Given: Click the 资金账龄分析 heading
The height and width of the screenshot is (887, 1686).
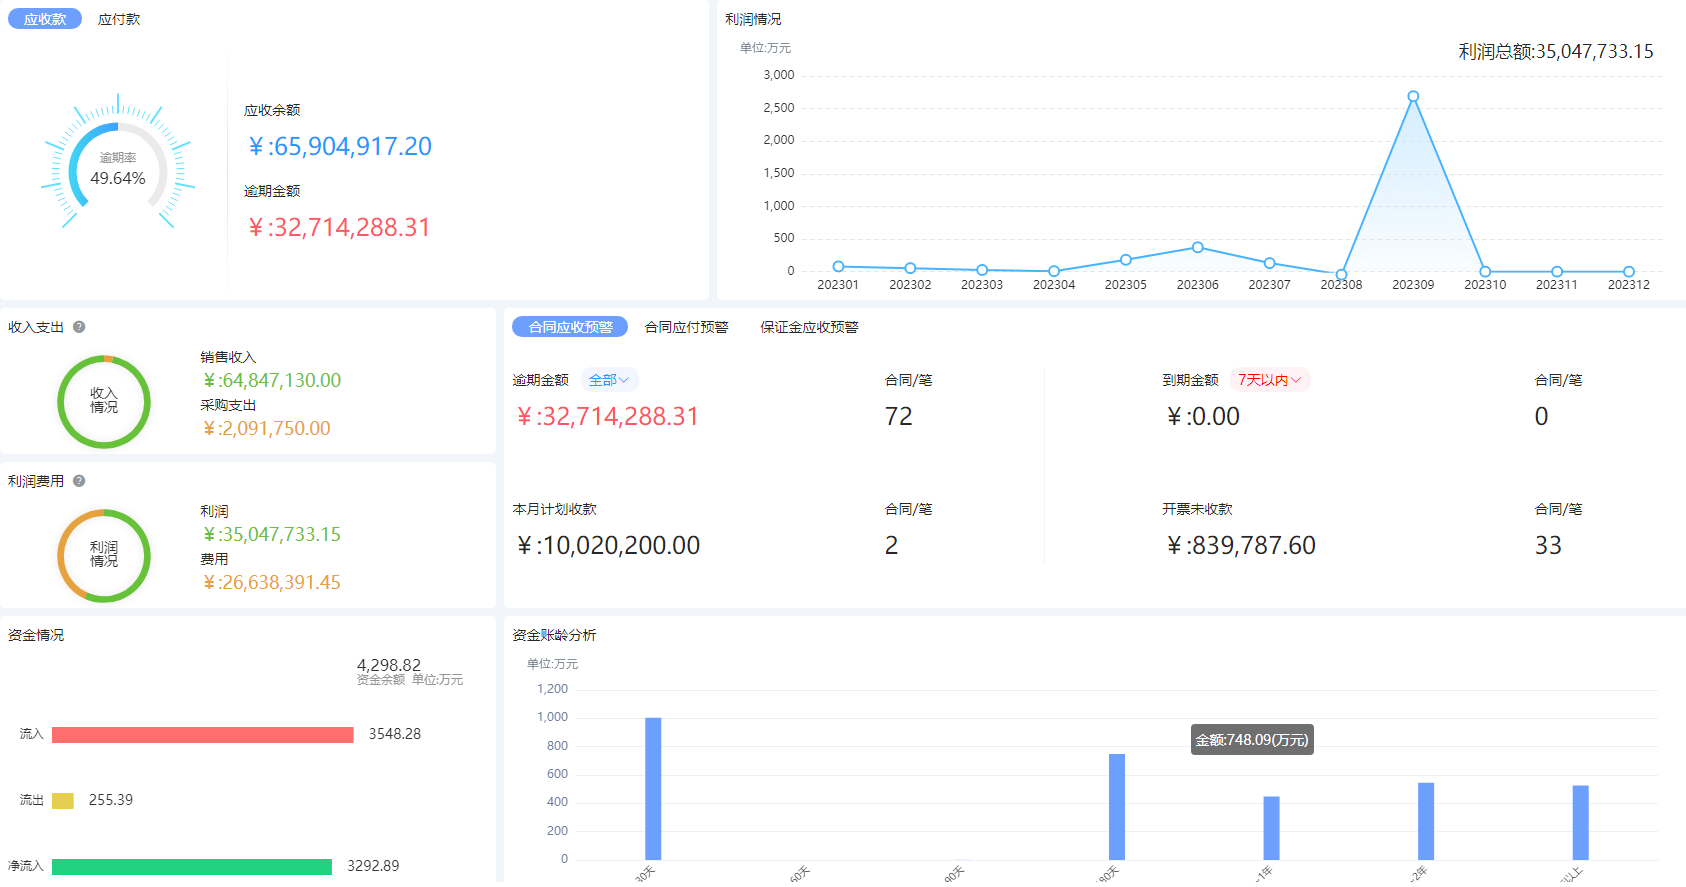Looking at the screenshot, I should coord(554,635).
